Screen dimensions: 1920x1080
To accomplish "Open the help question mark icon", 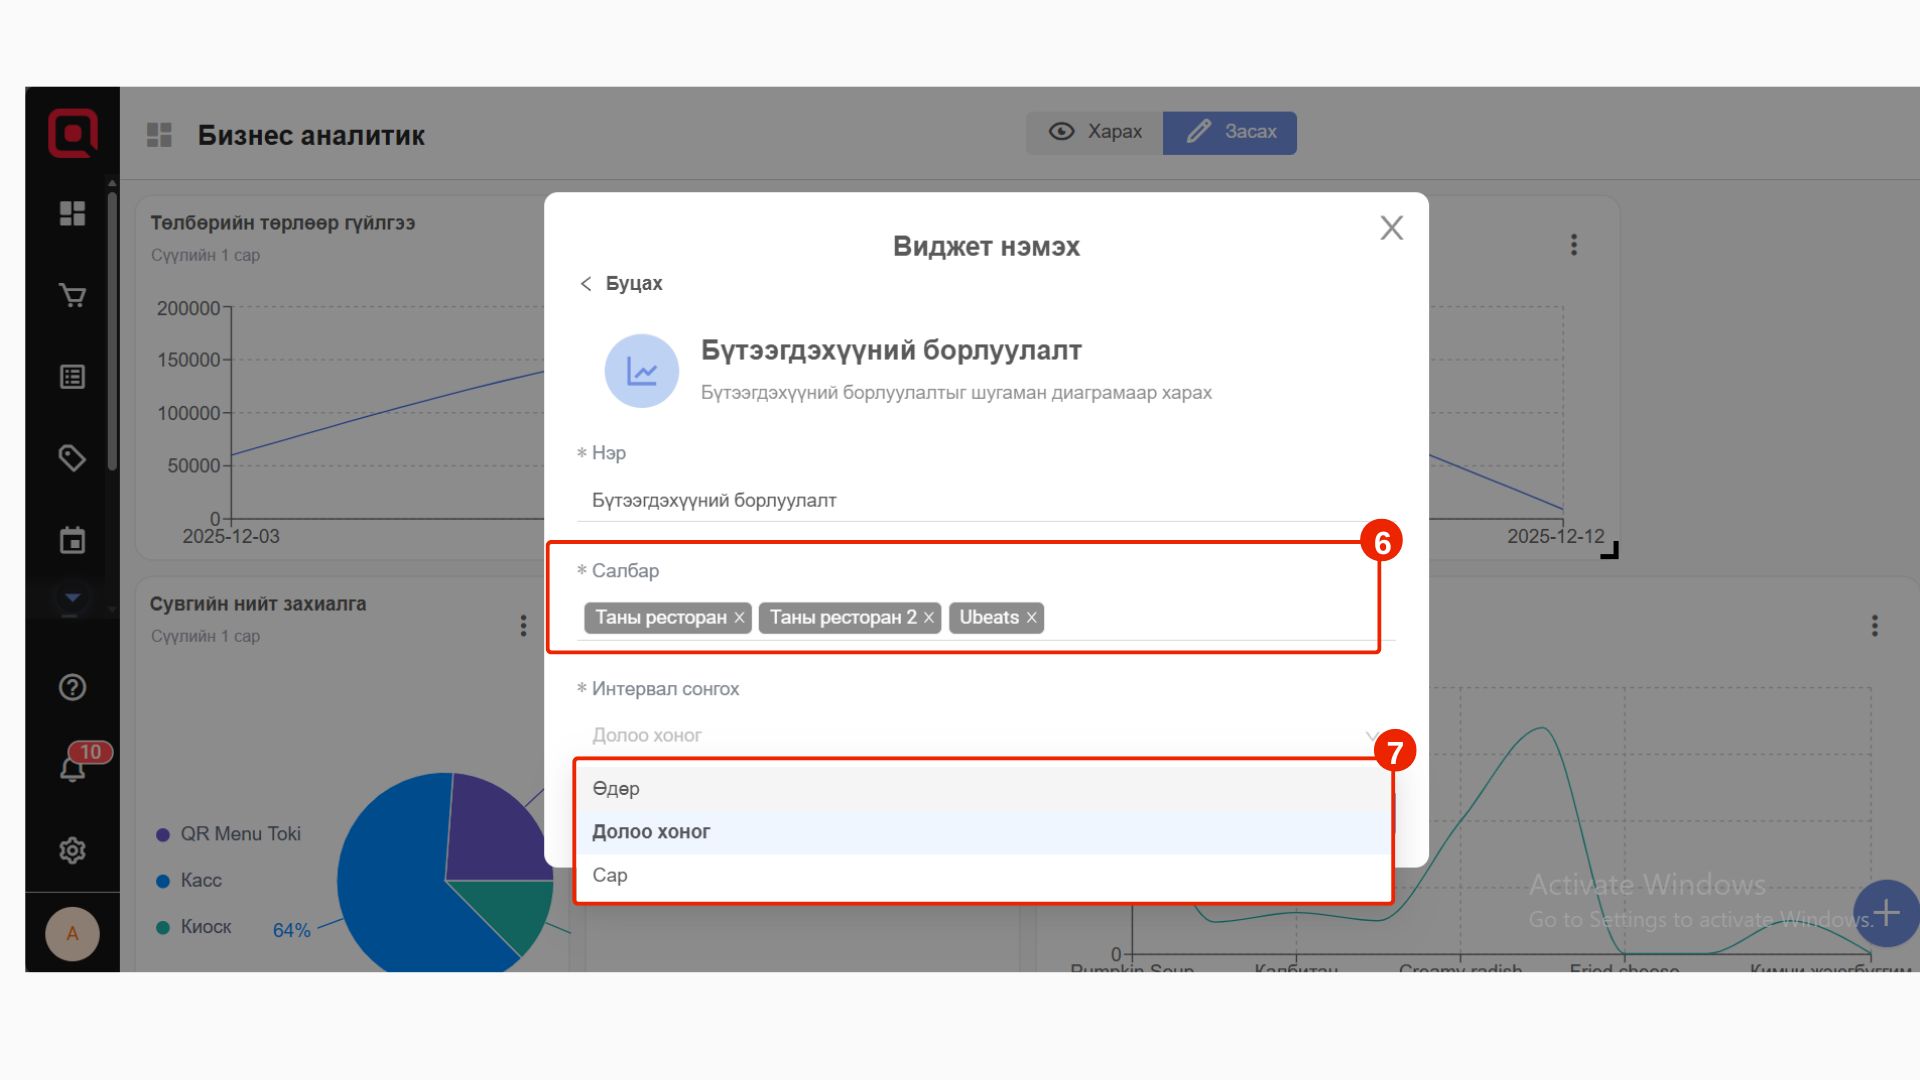I will tap(72, 687).
